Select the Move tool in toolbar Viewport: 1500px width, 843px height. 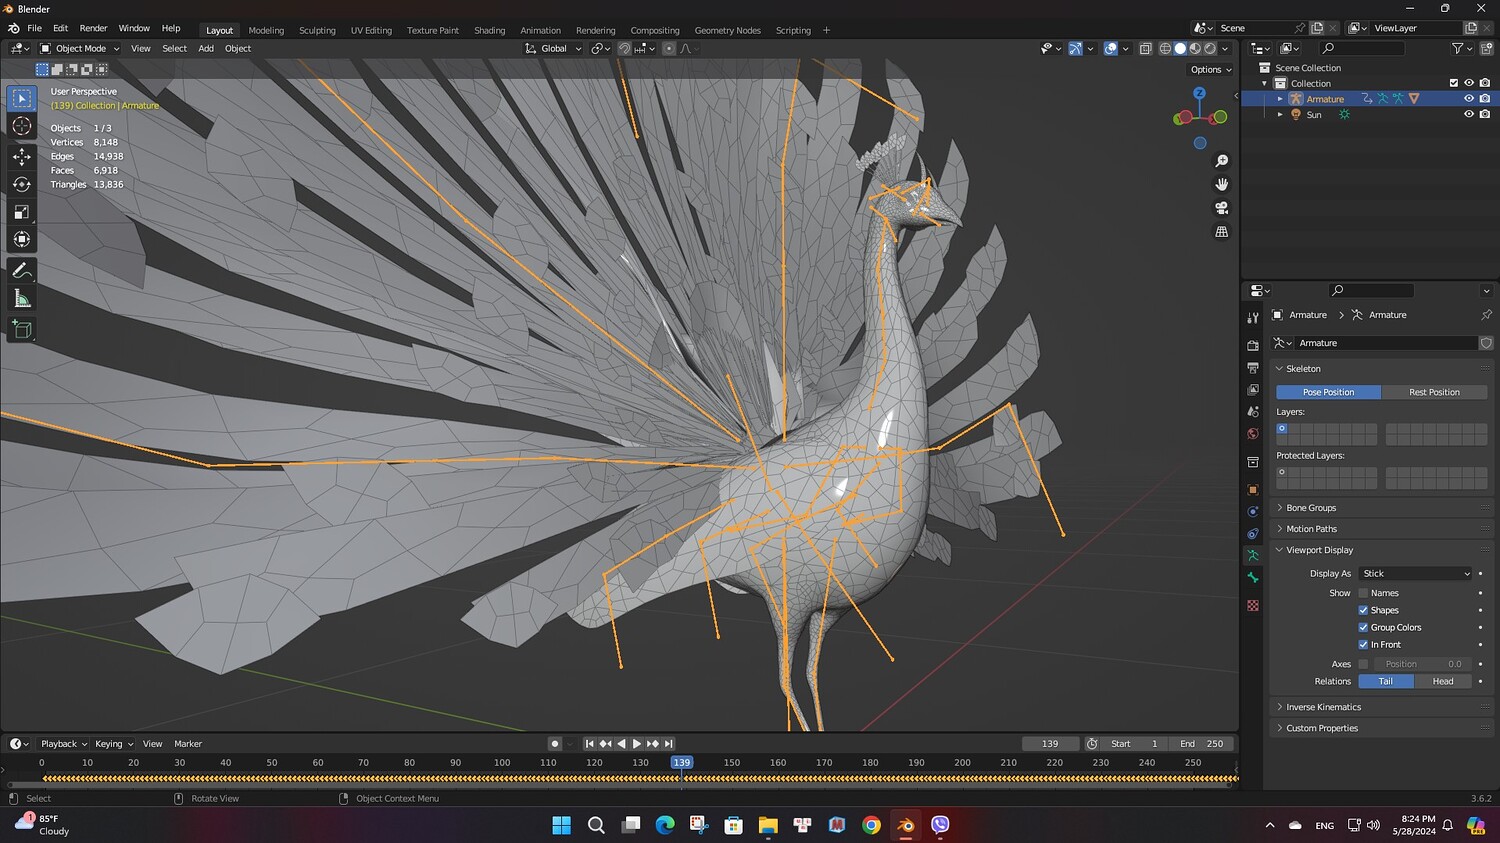click(22, 156)
